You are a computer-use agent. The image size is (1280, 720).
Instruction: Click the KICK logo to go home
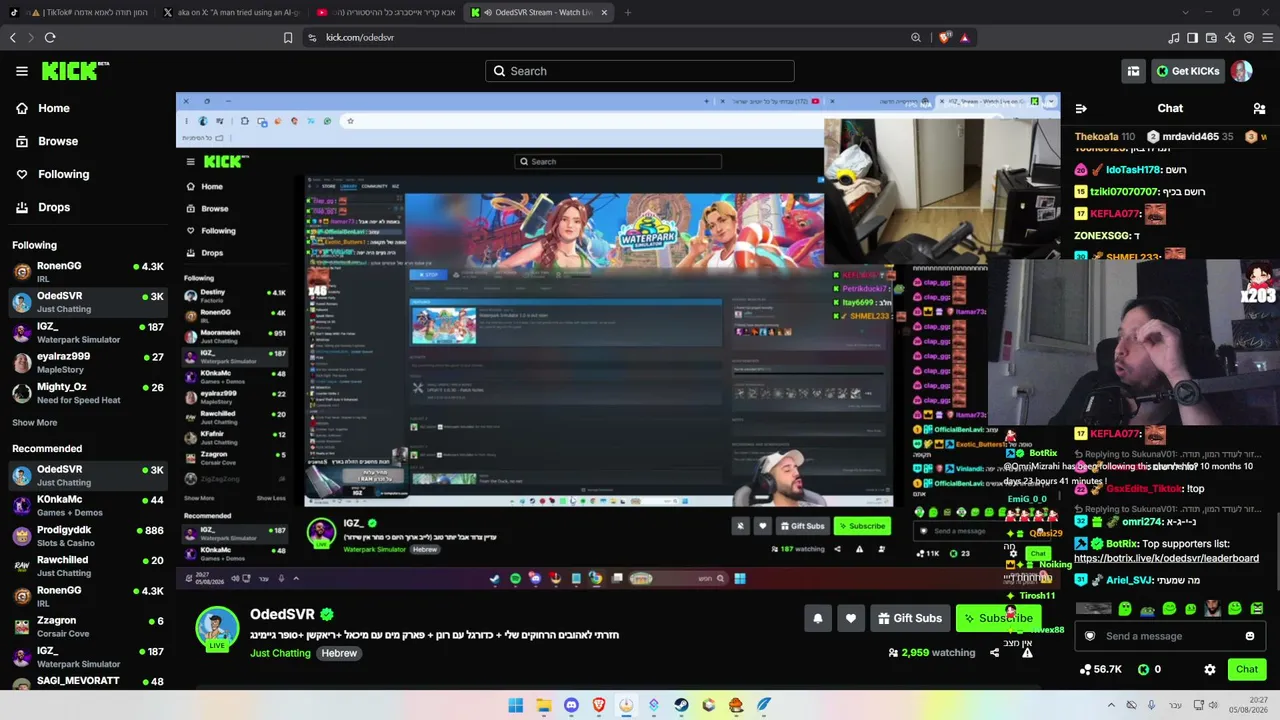pyautogui.click(x=75, y=71)
